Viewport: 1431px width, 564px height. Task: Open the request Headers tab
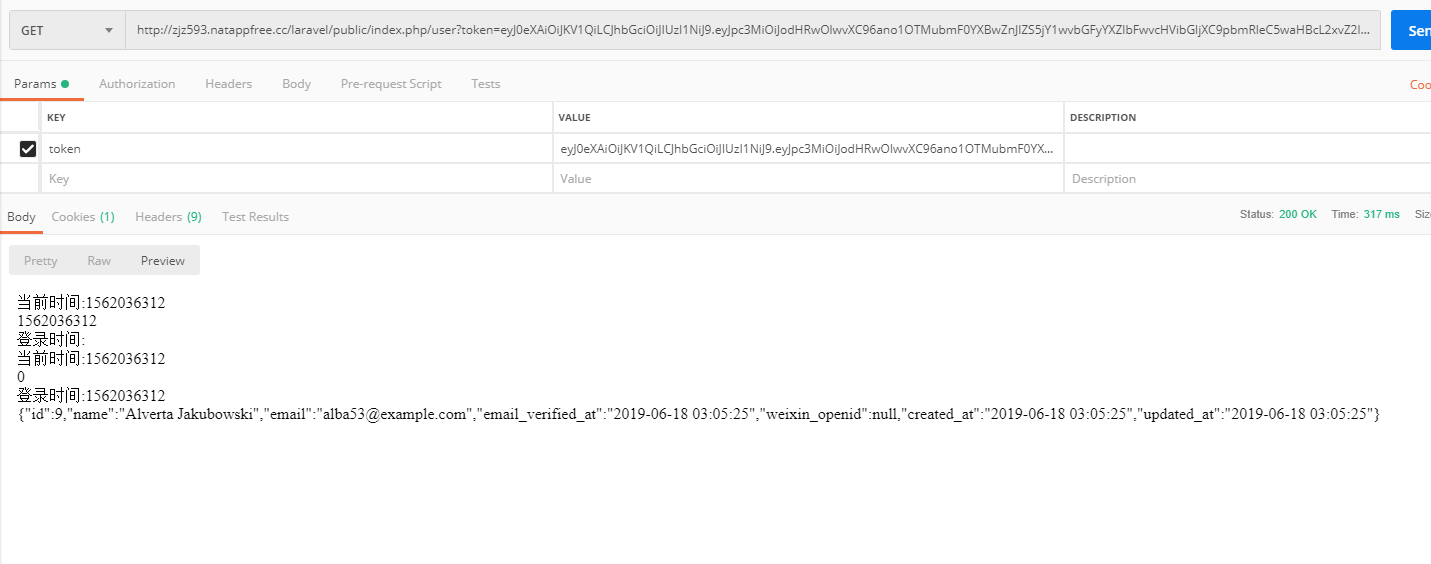pyautogui.click(x=229, y=84)
